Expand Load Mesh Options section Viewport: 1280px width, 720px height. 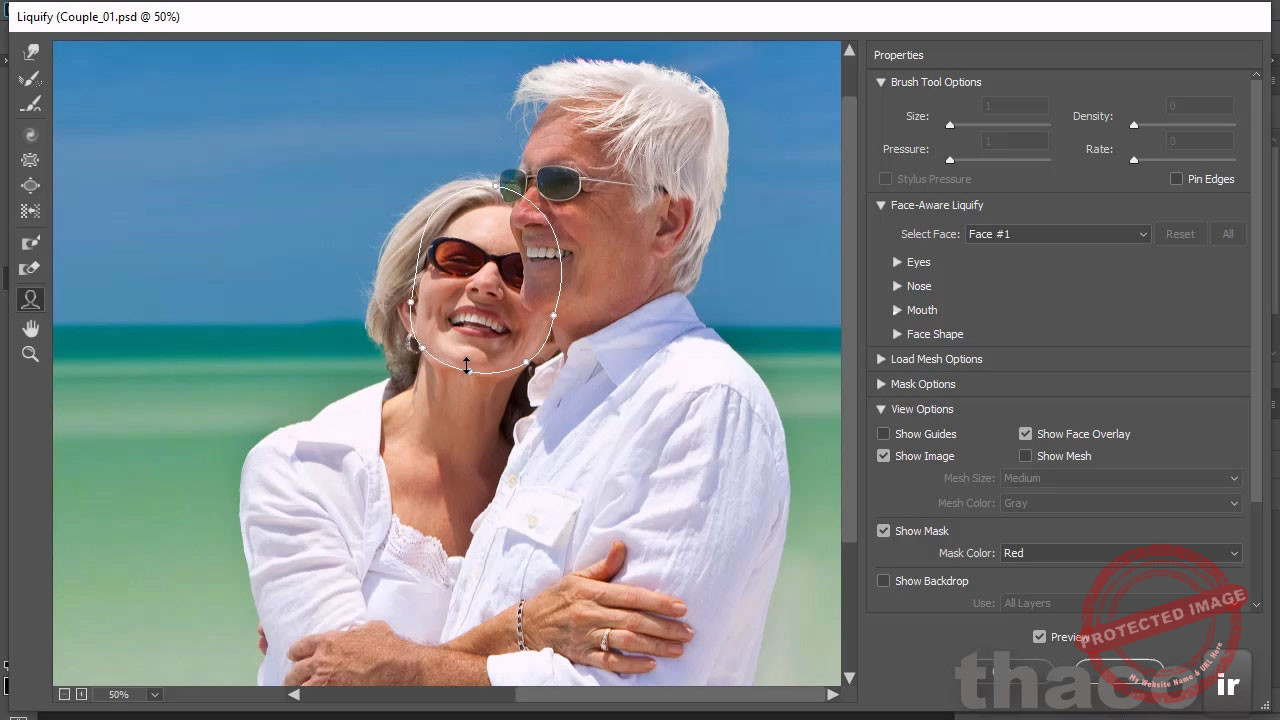(x=881, y=359)
